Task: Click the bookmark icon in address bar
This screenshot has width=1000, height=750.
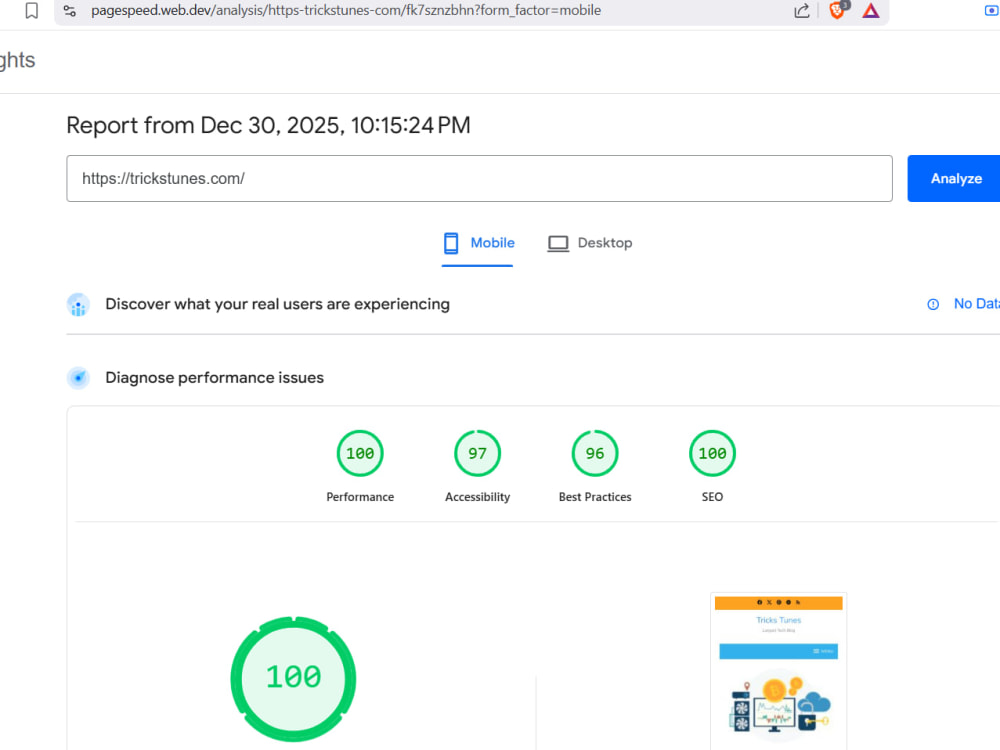Action: point(31,10)
